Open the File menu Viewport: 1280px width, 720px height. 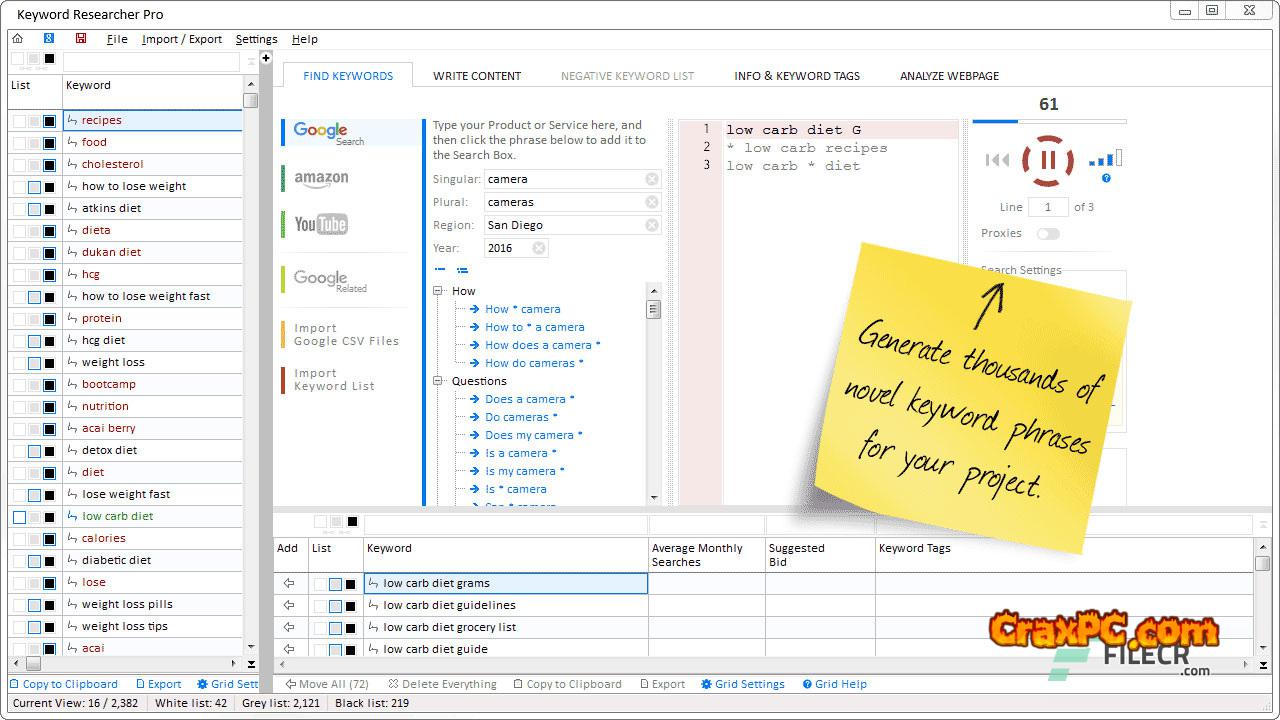pyautogui.click(x=117, y=39)
